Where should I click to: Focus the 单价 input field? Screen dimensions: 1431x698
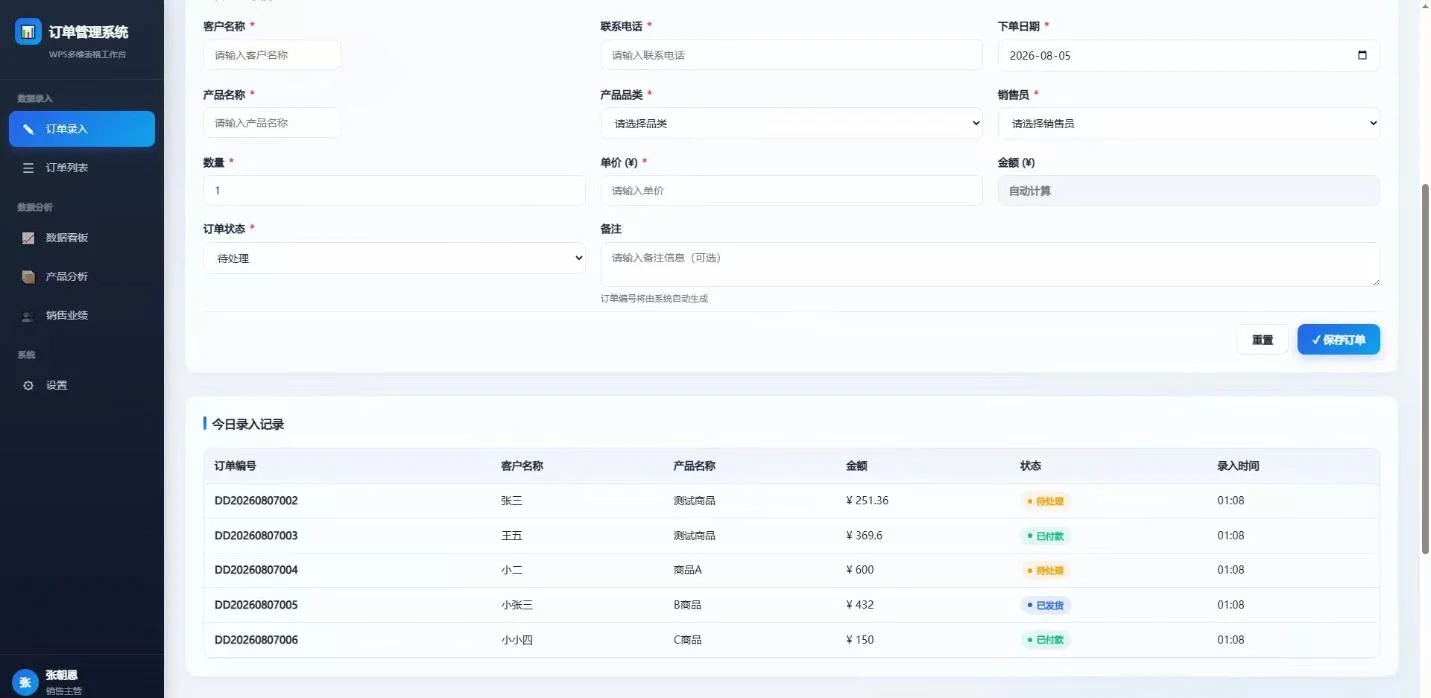(791, 190)
